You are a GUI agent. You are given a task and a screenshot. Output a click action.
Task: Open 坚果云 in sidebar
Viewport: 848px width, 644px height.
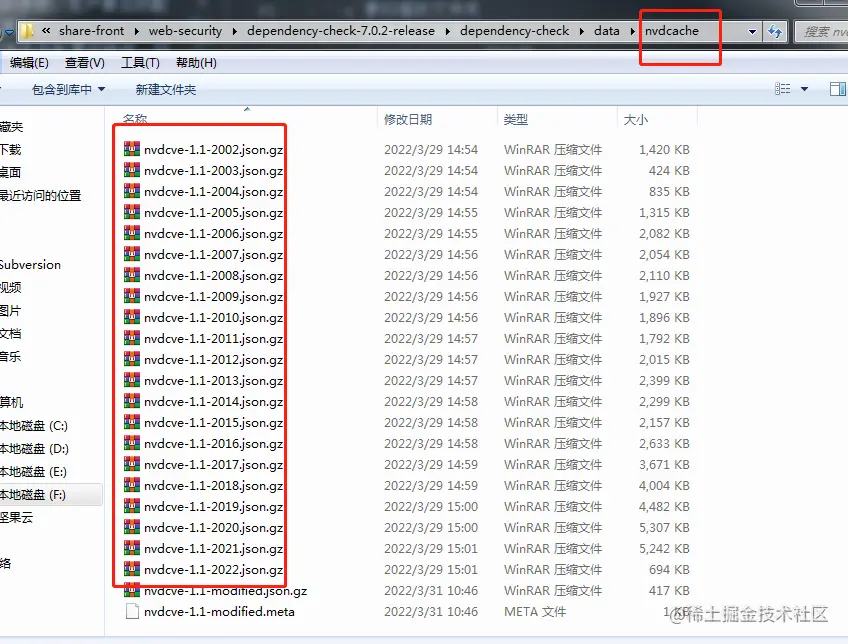(x=16, y=517)
